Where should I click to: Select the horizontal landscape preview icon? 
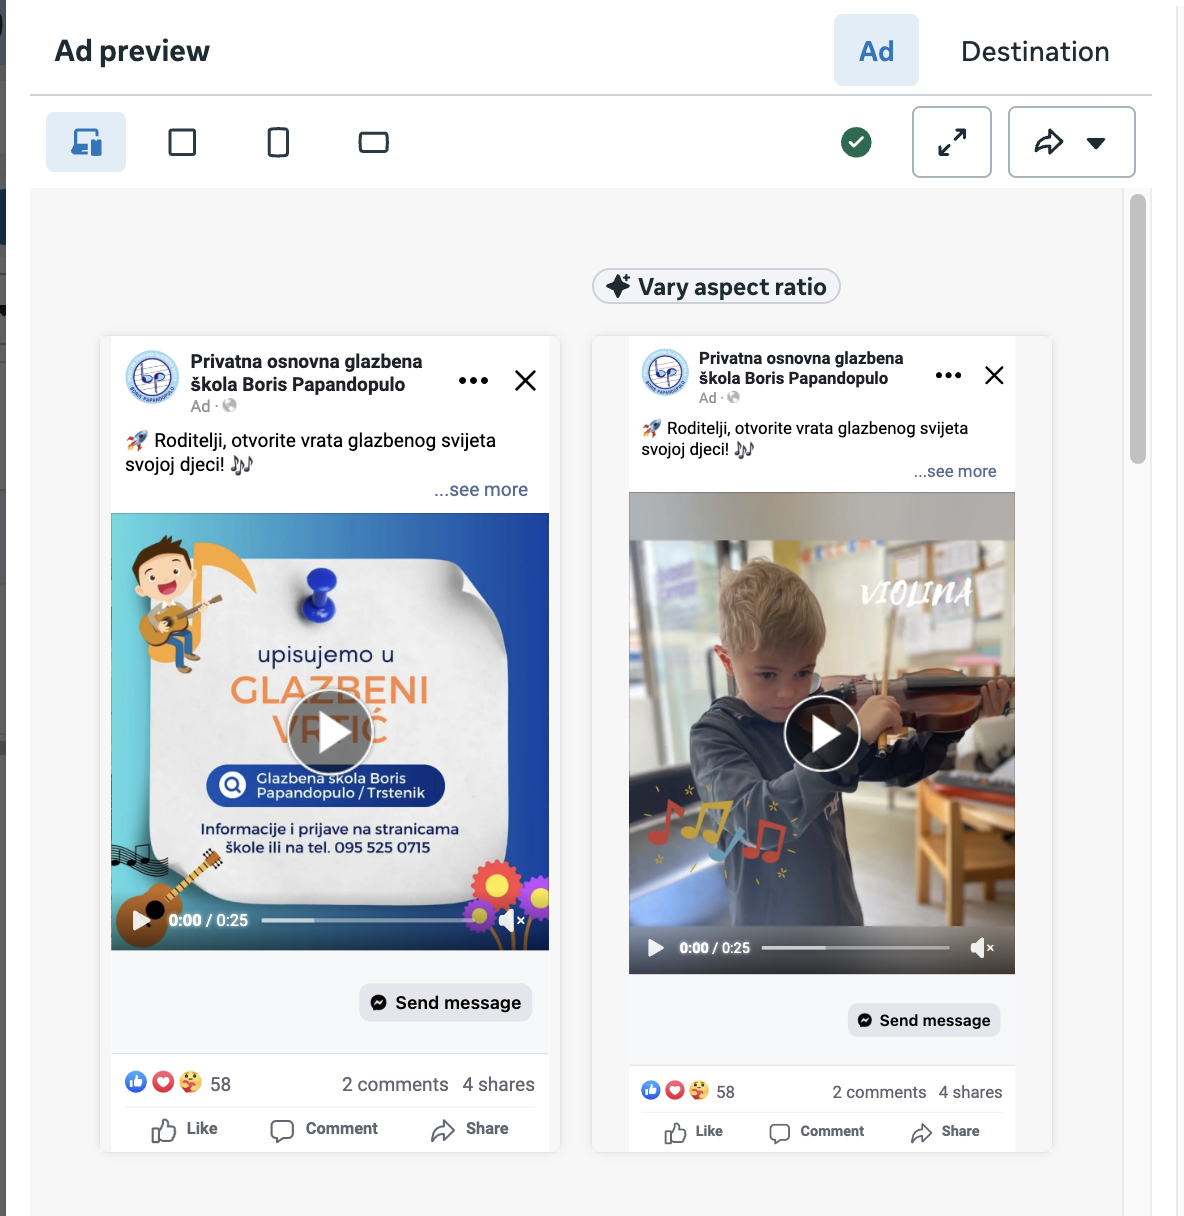373,142
